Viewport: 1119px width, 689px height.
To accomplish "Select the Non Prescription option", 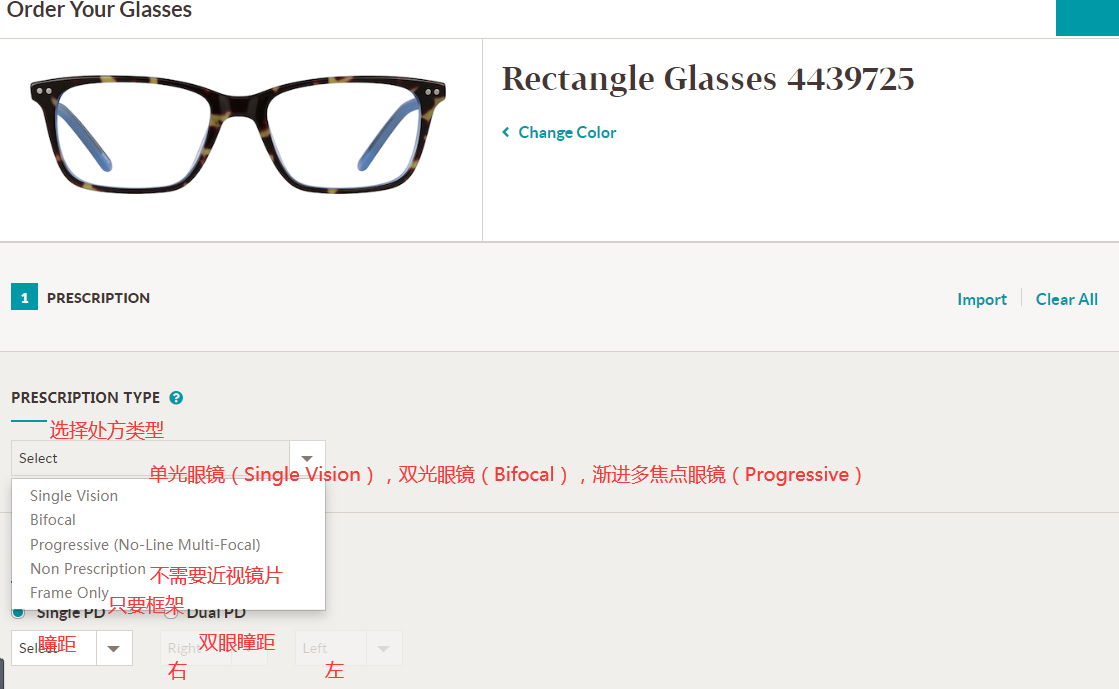I will (88, 569).
